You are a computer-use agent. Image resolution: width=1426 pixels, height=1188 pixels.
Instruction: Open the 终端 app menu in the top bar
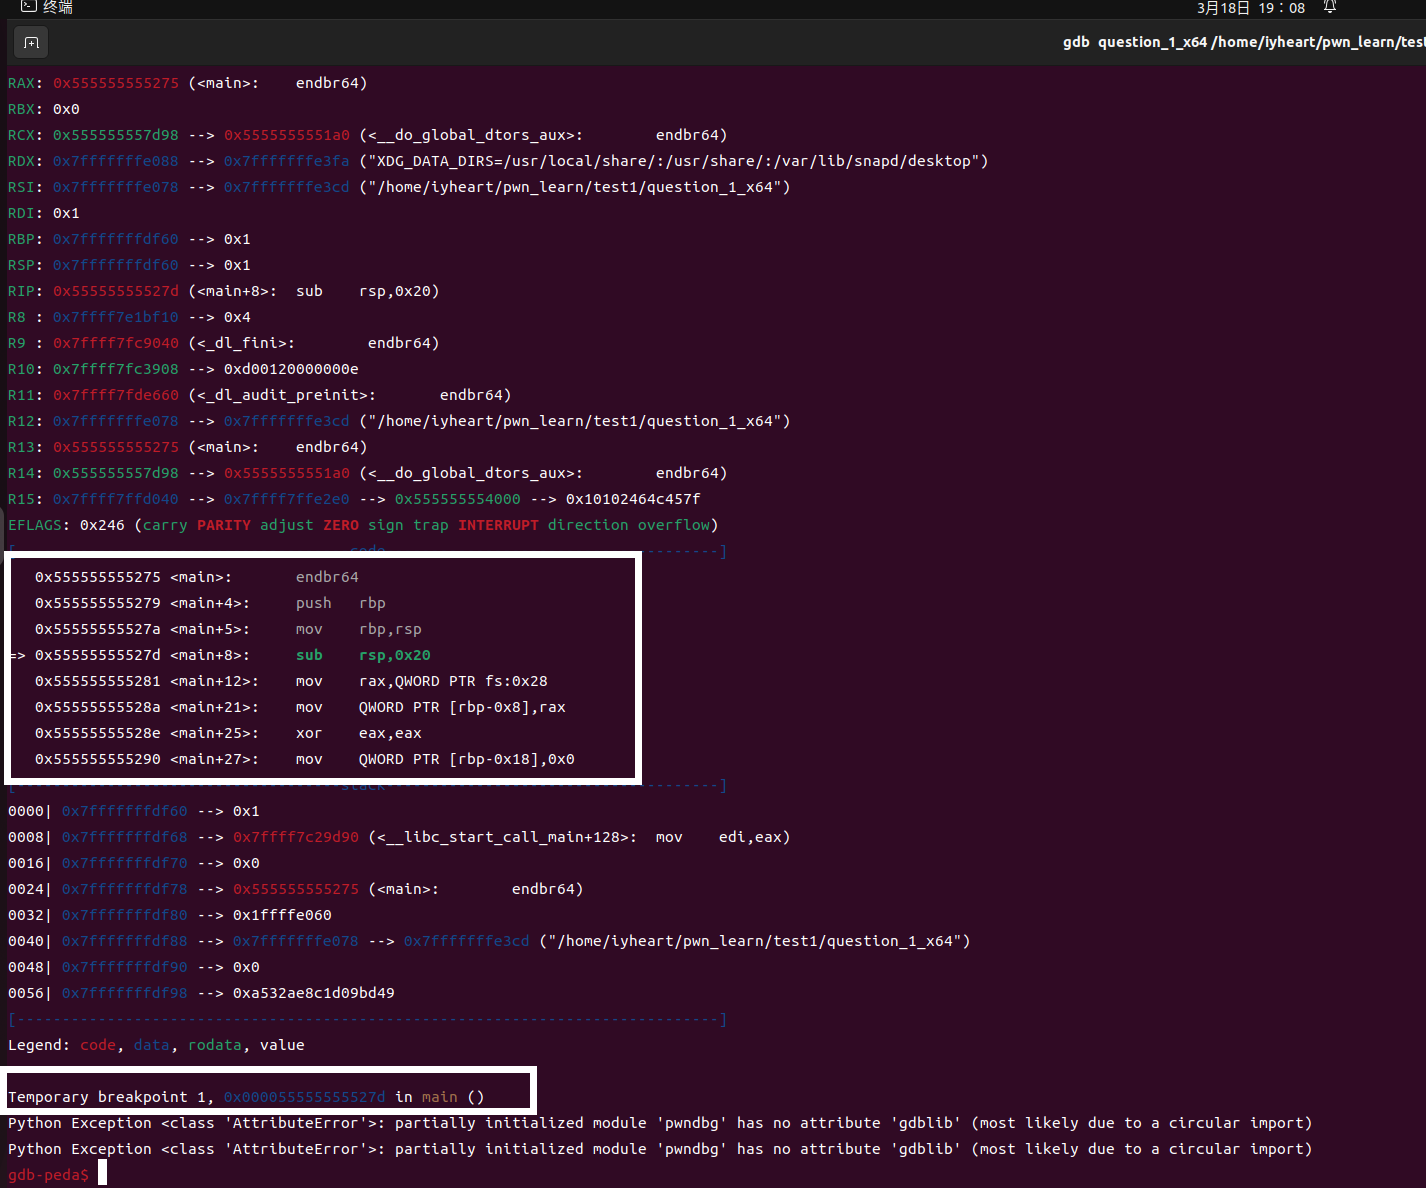pos(47,7)
